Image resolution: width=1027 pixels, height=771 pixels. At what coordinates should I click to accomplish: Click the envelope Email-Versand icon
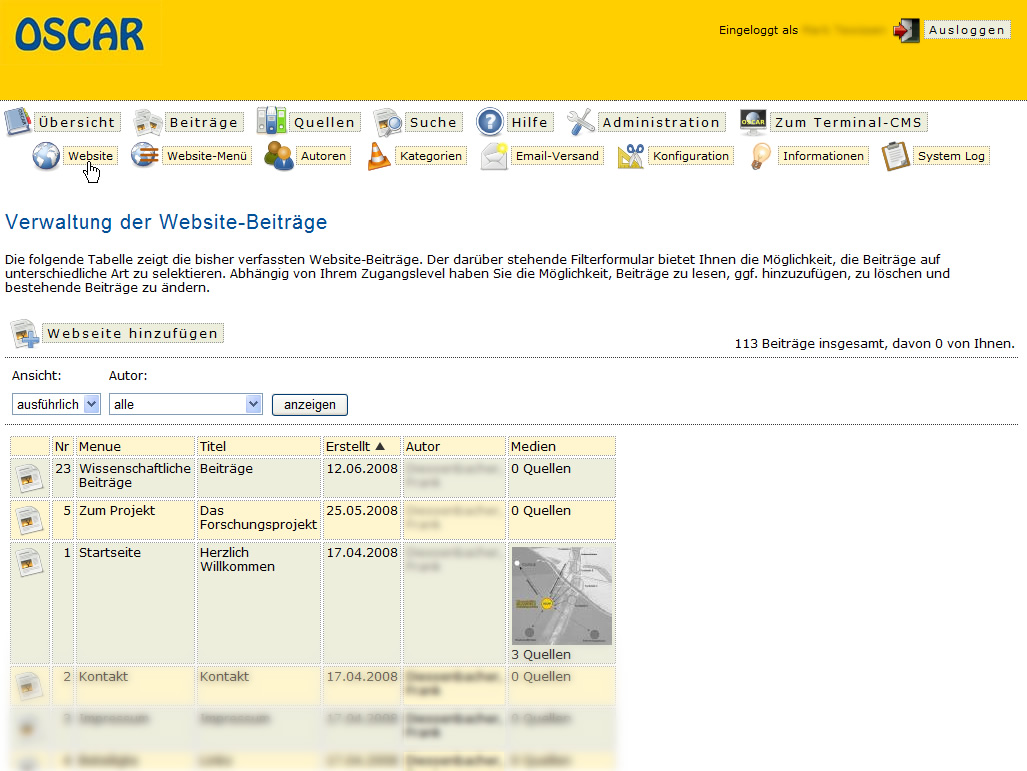pos(494,156)
